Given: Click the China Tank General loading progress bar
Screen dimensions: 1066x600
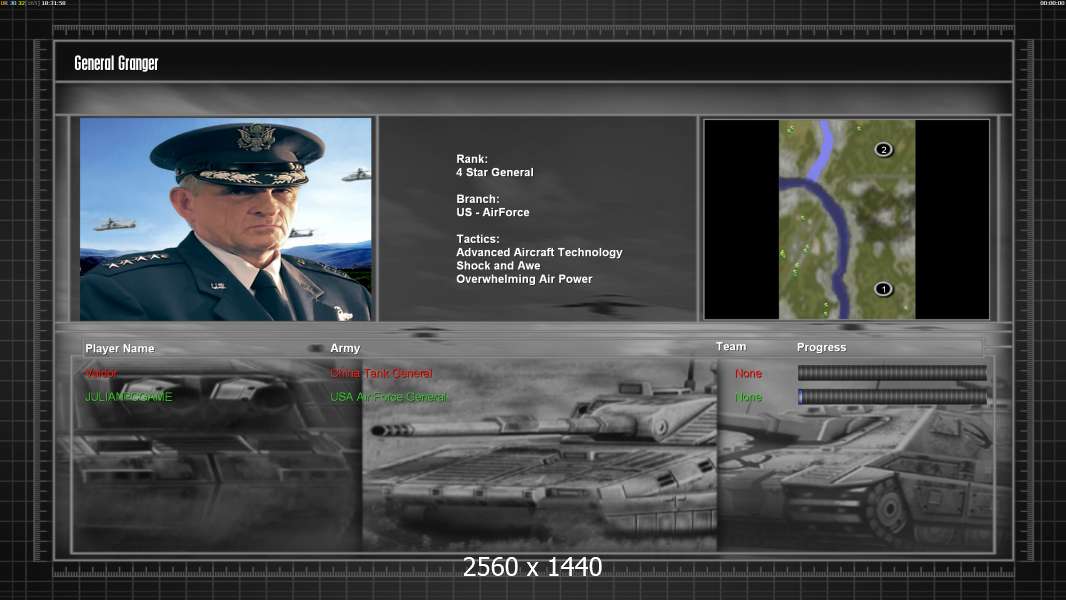Looking at the screenshot, I should tap(892, 372).
